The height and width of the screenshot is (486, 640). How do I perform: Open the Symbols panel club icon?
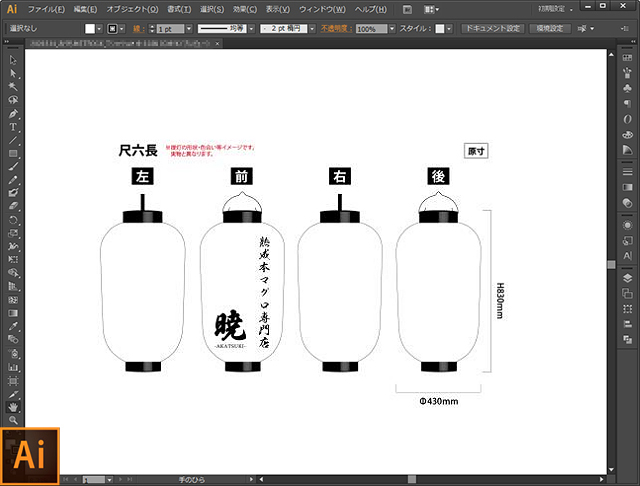(x=627, y=88)
